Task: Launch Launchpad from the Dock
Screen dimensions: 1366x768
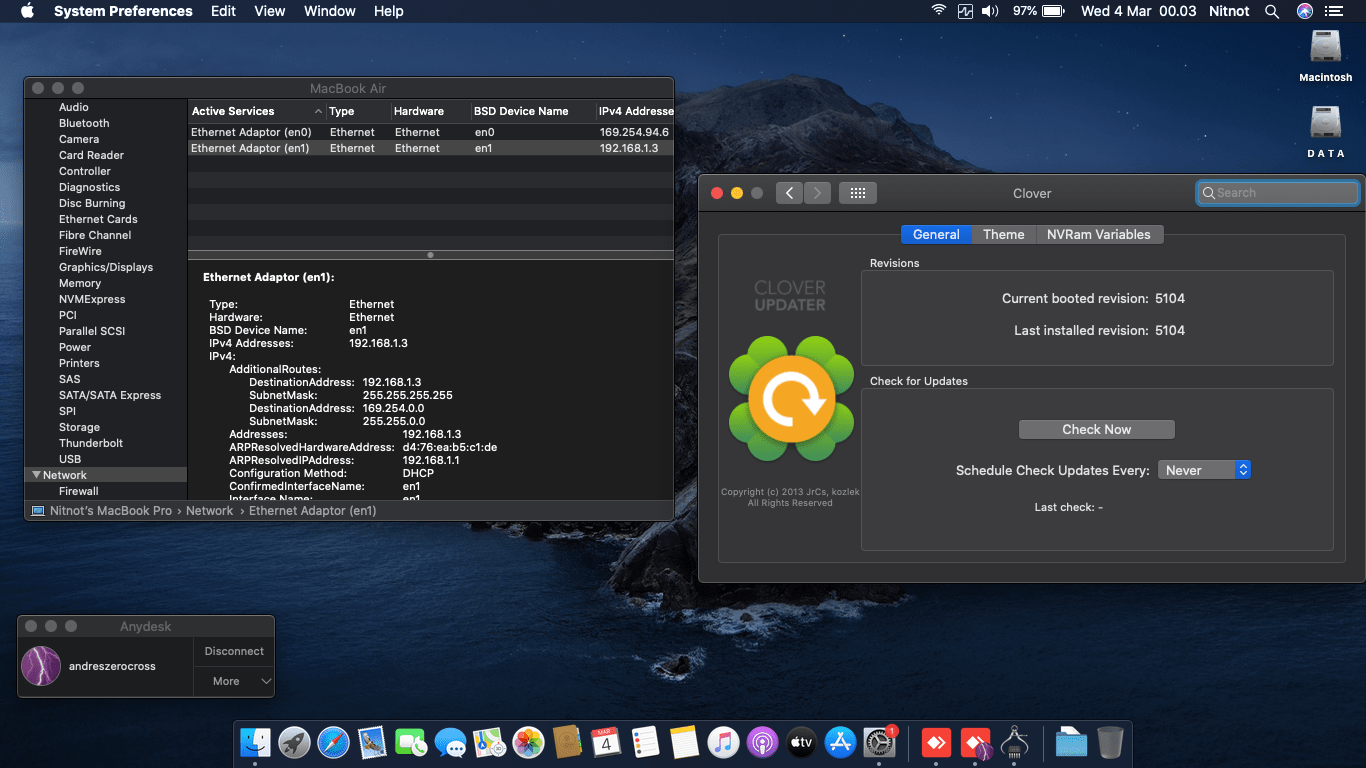Action: pyautogui.click(x=294, y=742)
